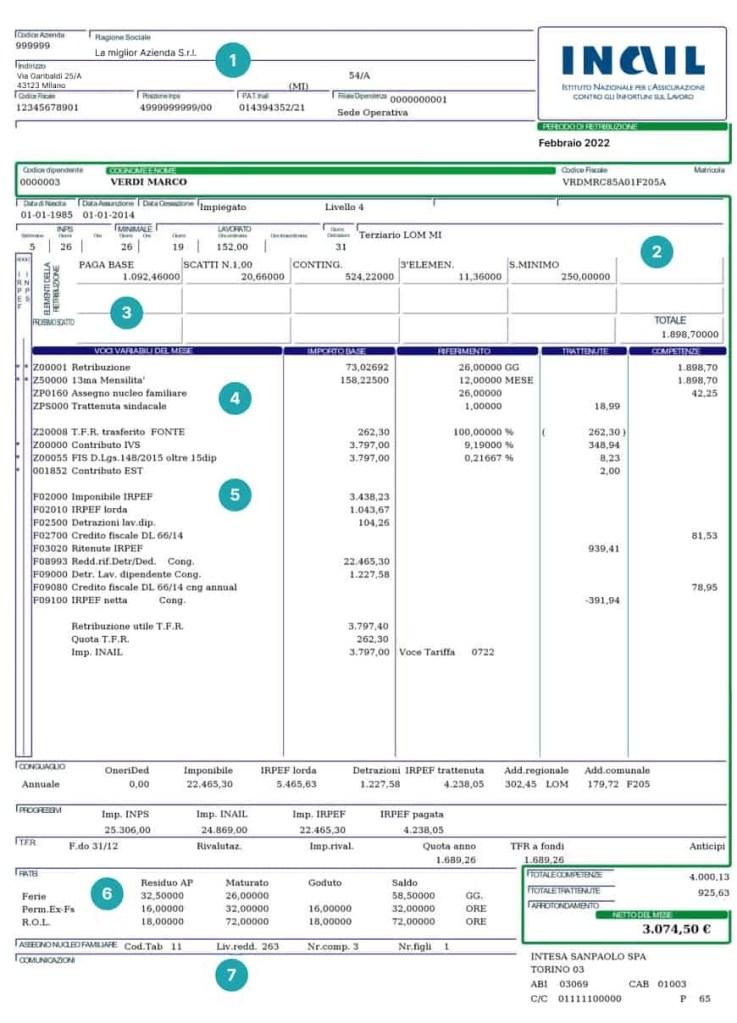Click the company name La miglior Azienda S.r.l.
This screenshot has width=737, height=1023.
pos(146,51)
